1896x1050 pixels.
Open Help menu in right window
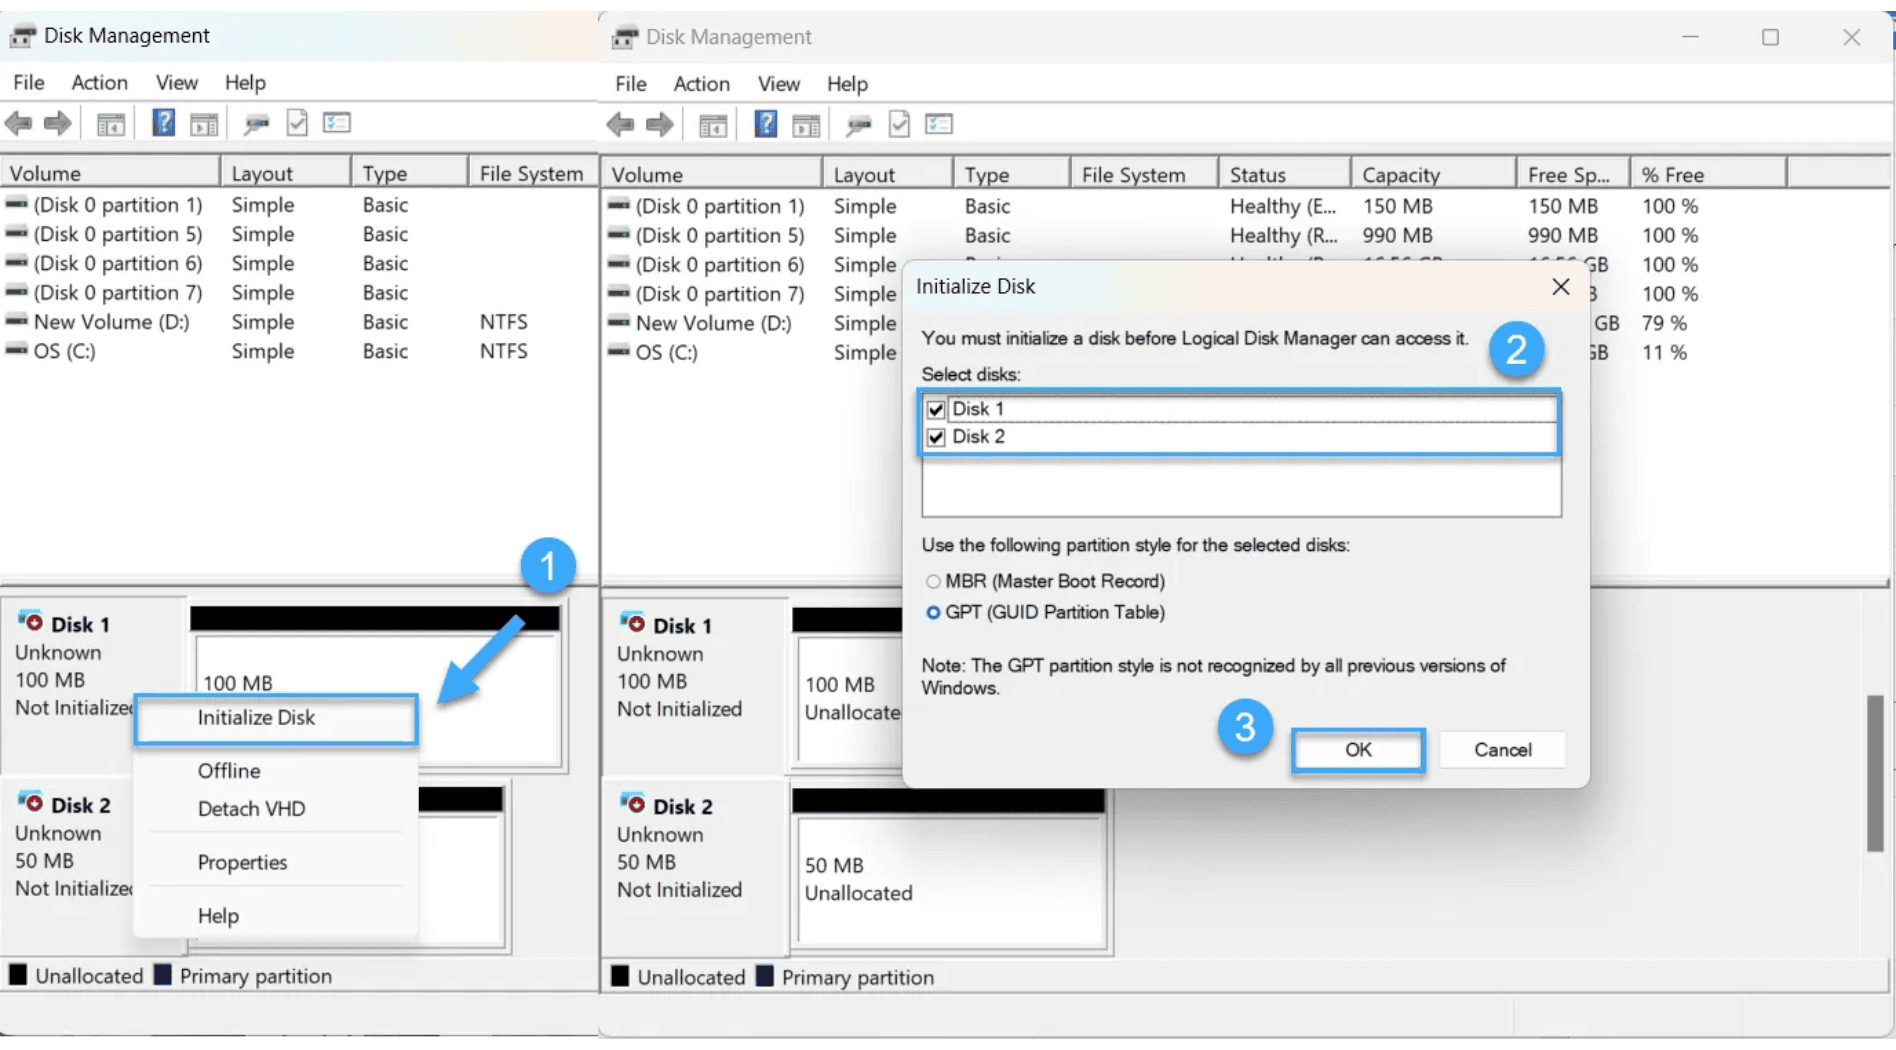click(847, 84)
